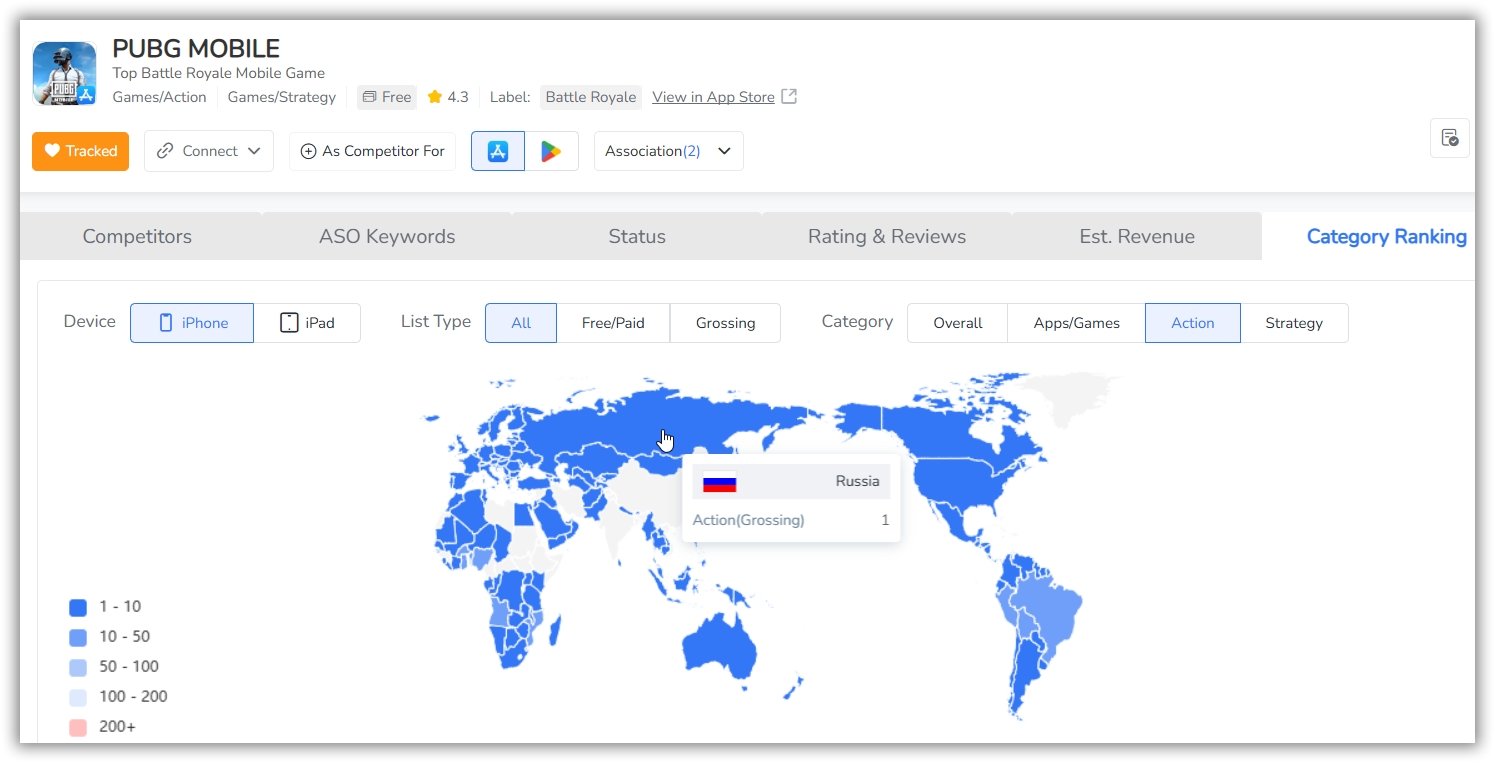This screenshot has height=763, width=1495.
Task: Expand the Association(2) dropdown
Action: [x=668, y=151]
